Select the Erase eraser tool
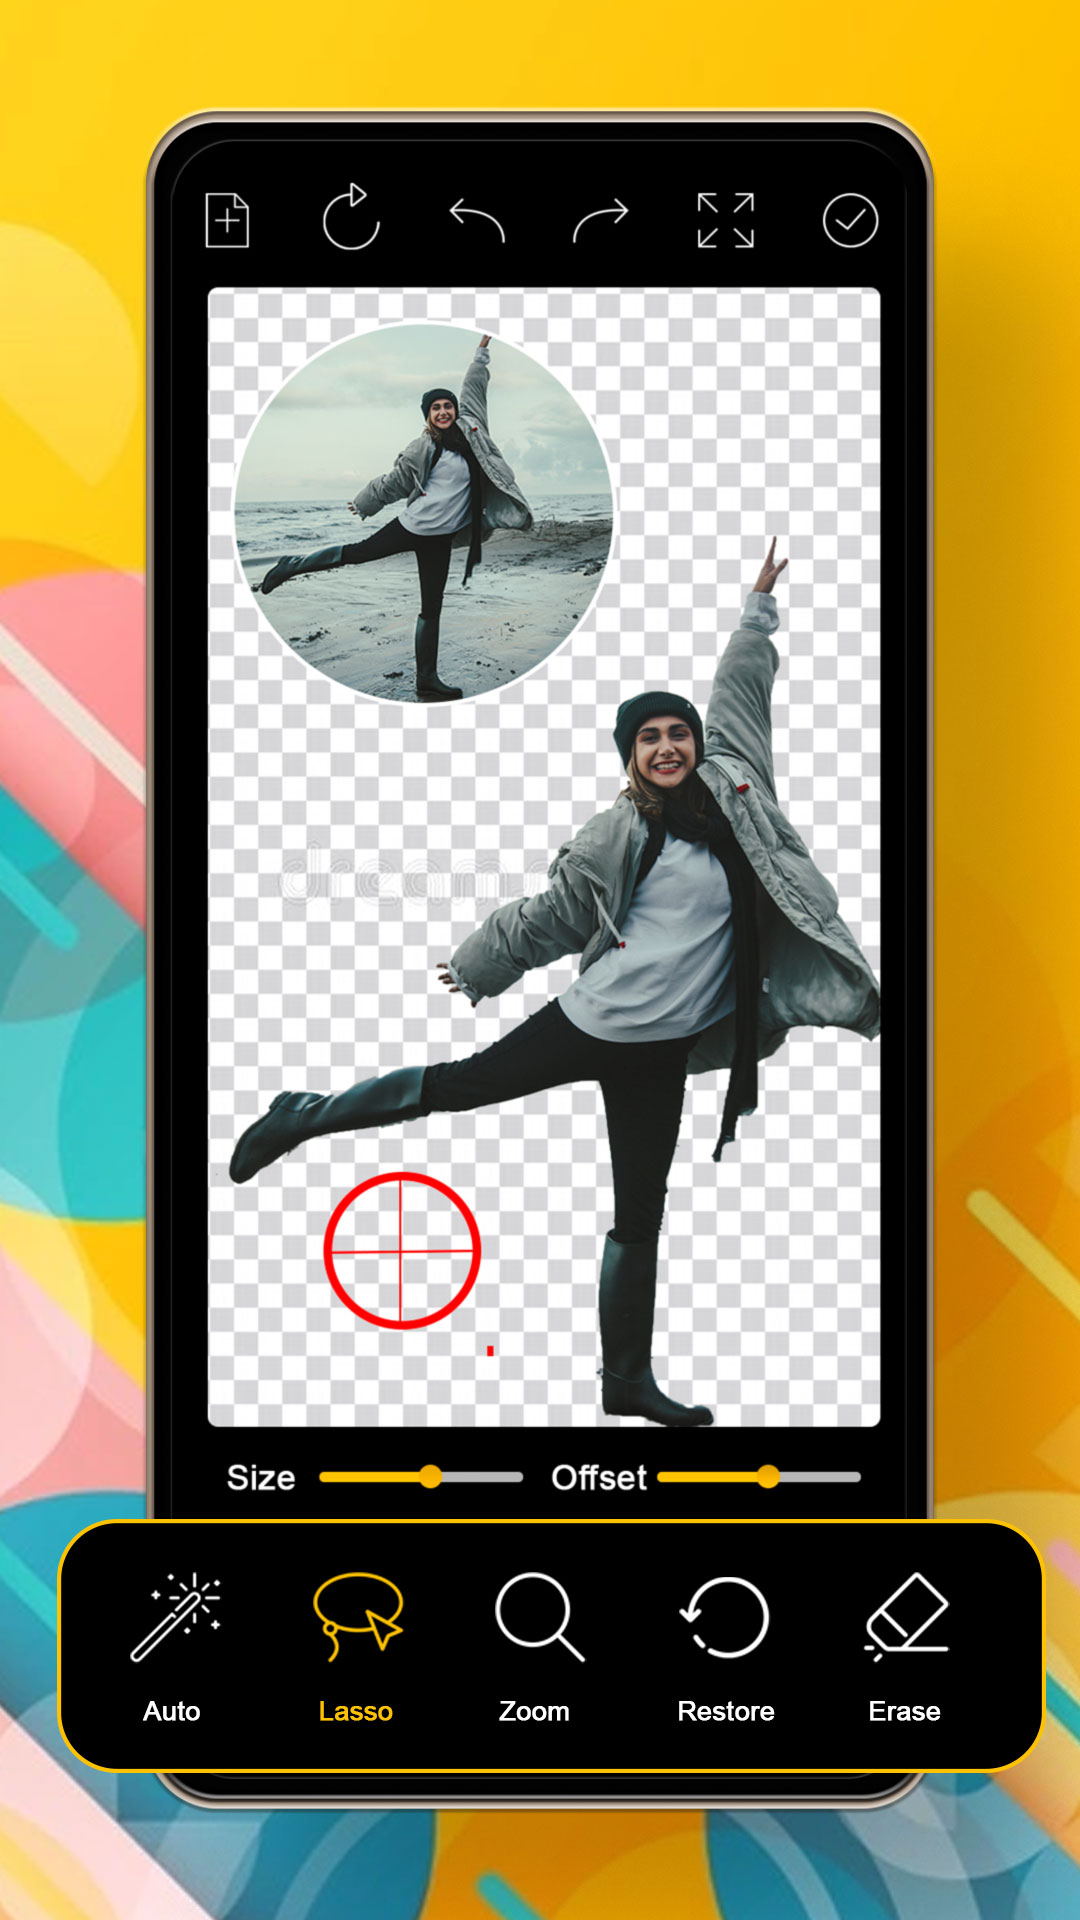This screenshot has height=1920, width=1080. tap(906, 1617)
